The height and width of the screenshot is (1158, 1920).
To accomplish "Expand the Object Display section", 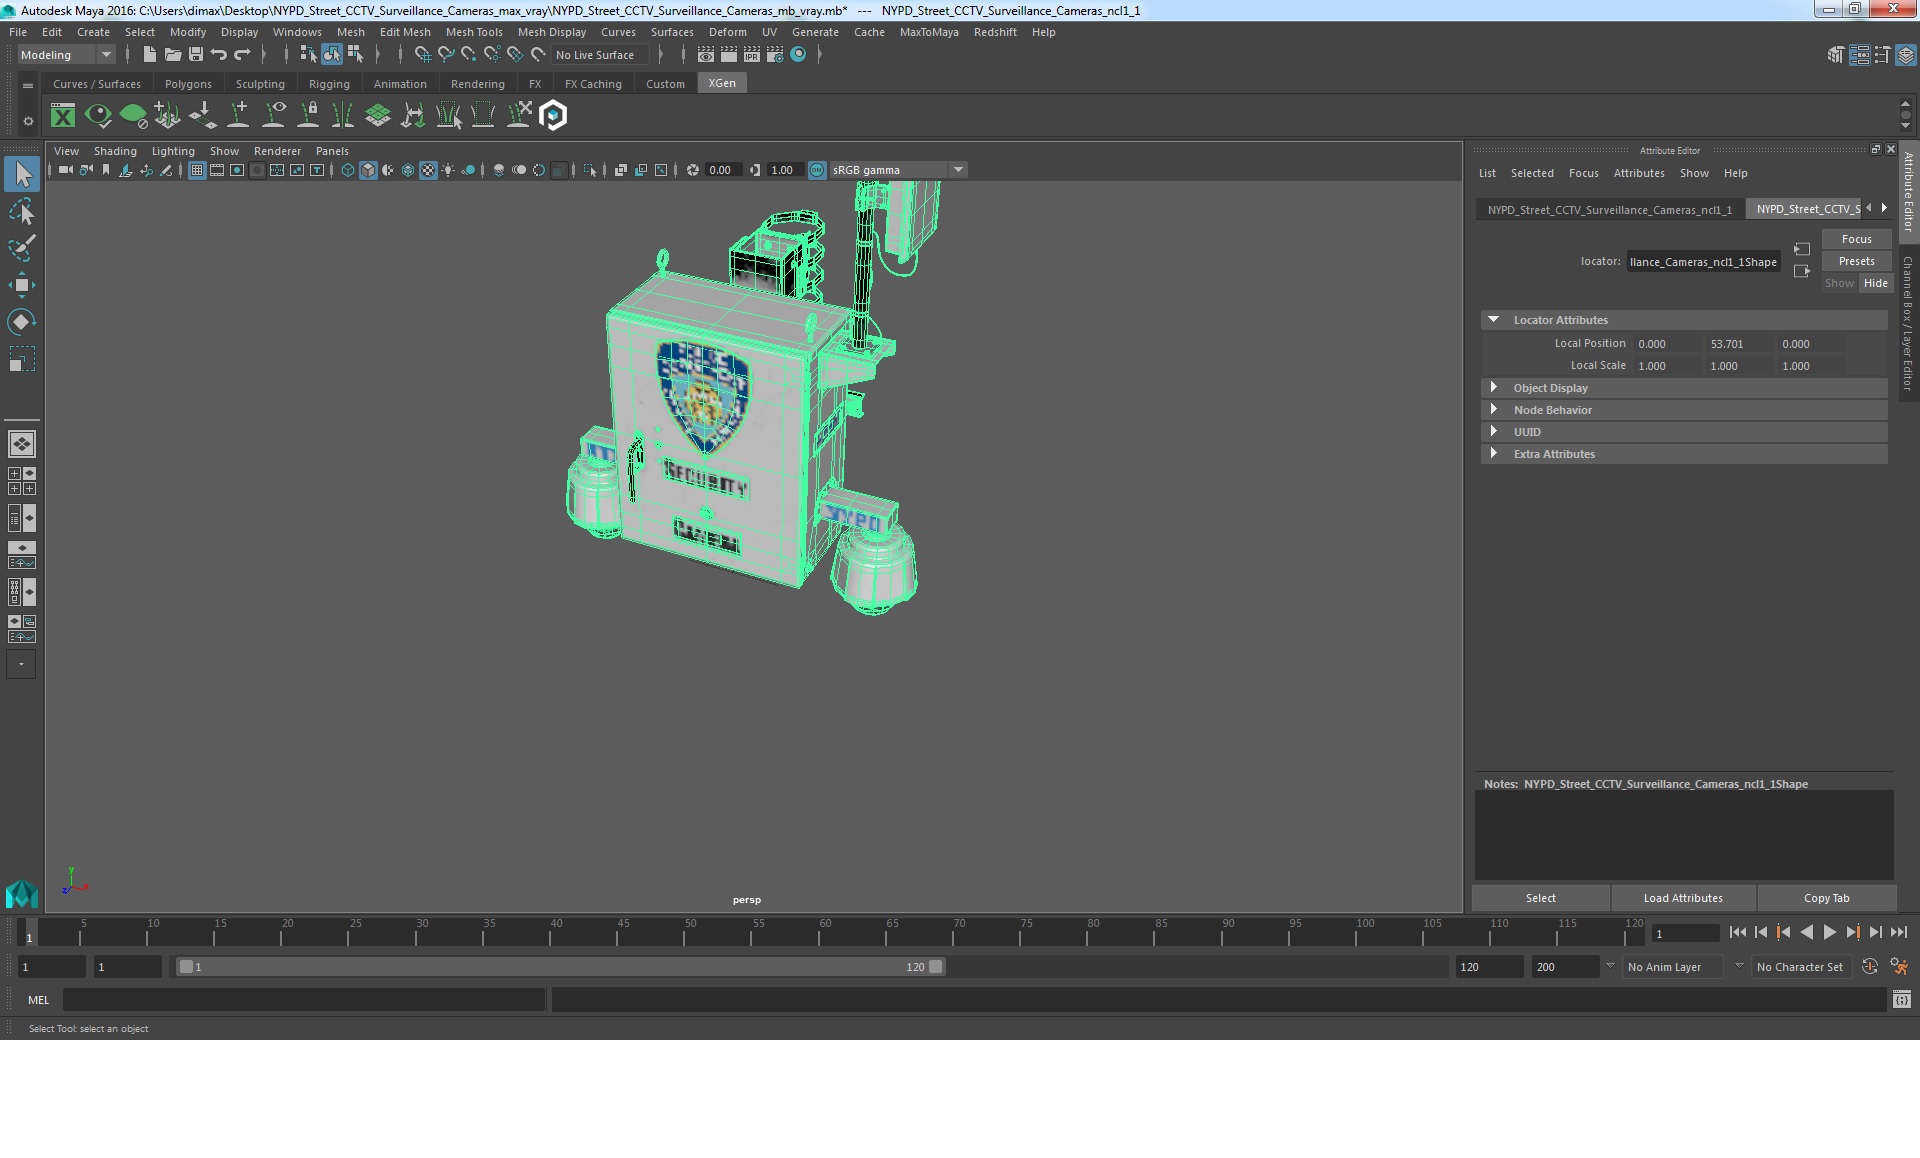I will [1493, 388].
